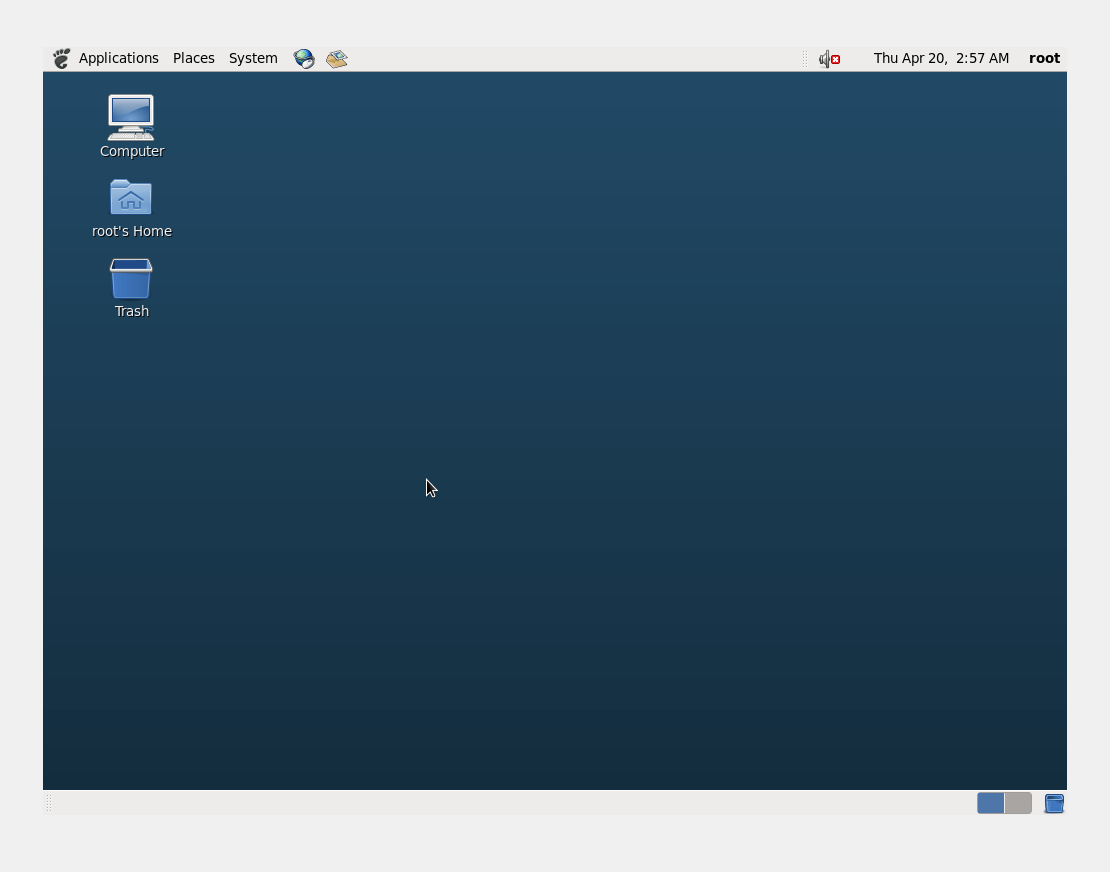The width and height of the screenshot is (1110, 872).
Task: Open root's Home folder
Action: (x=131, y=197)
